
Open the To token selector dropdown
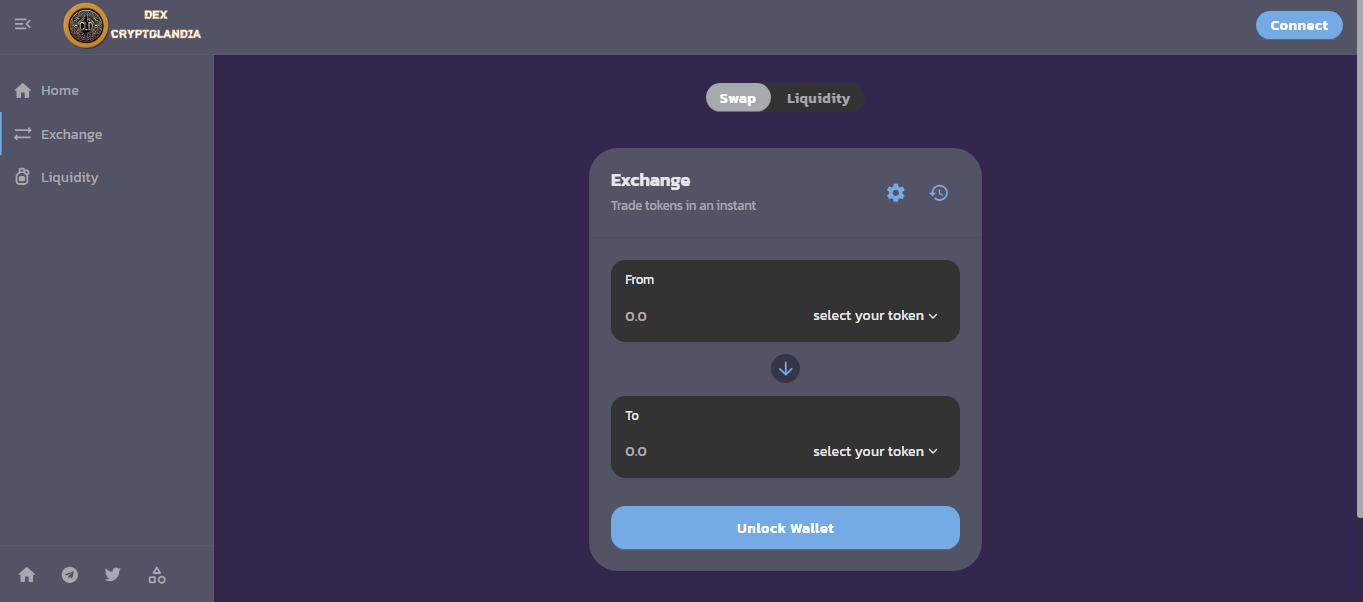coord(875,452)
